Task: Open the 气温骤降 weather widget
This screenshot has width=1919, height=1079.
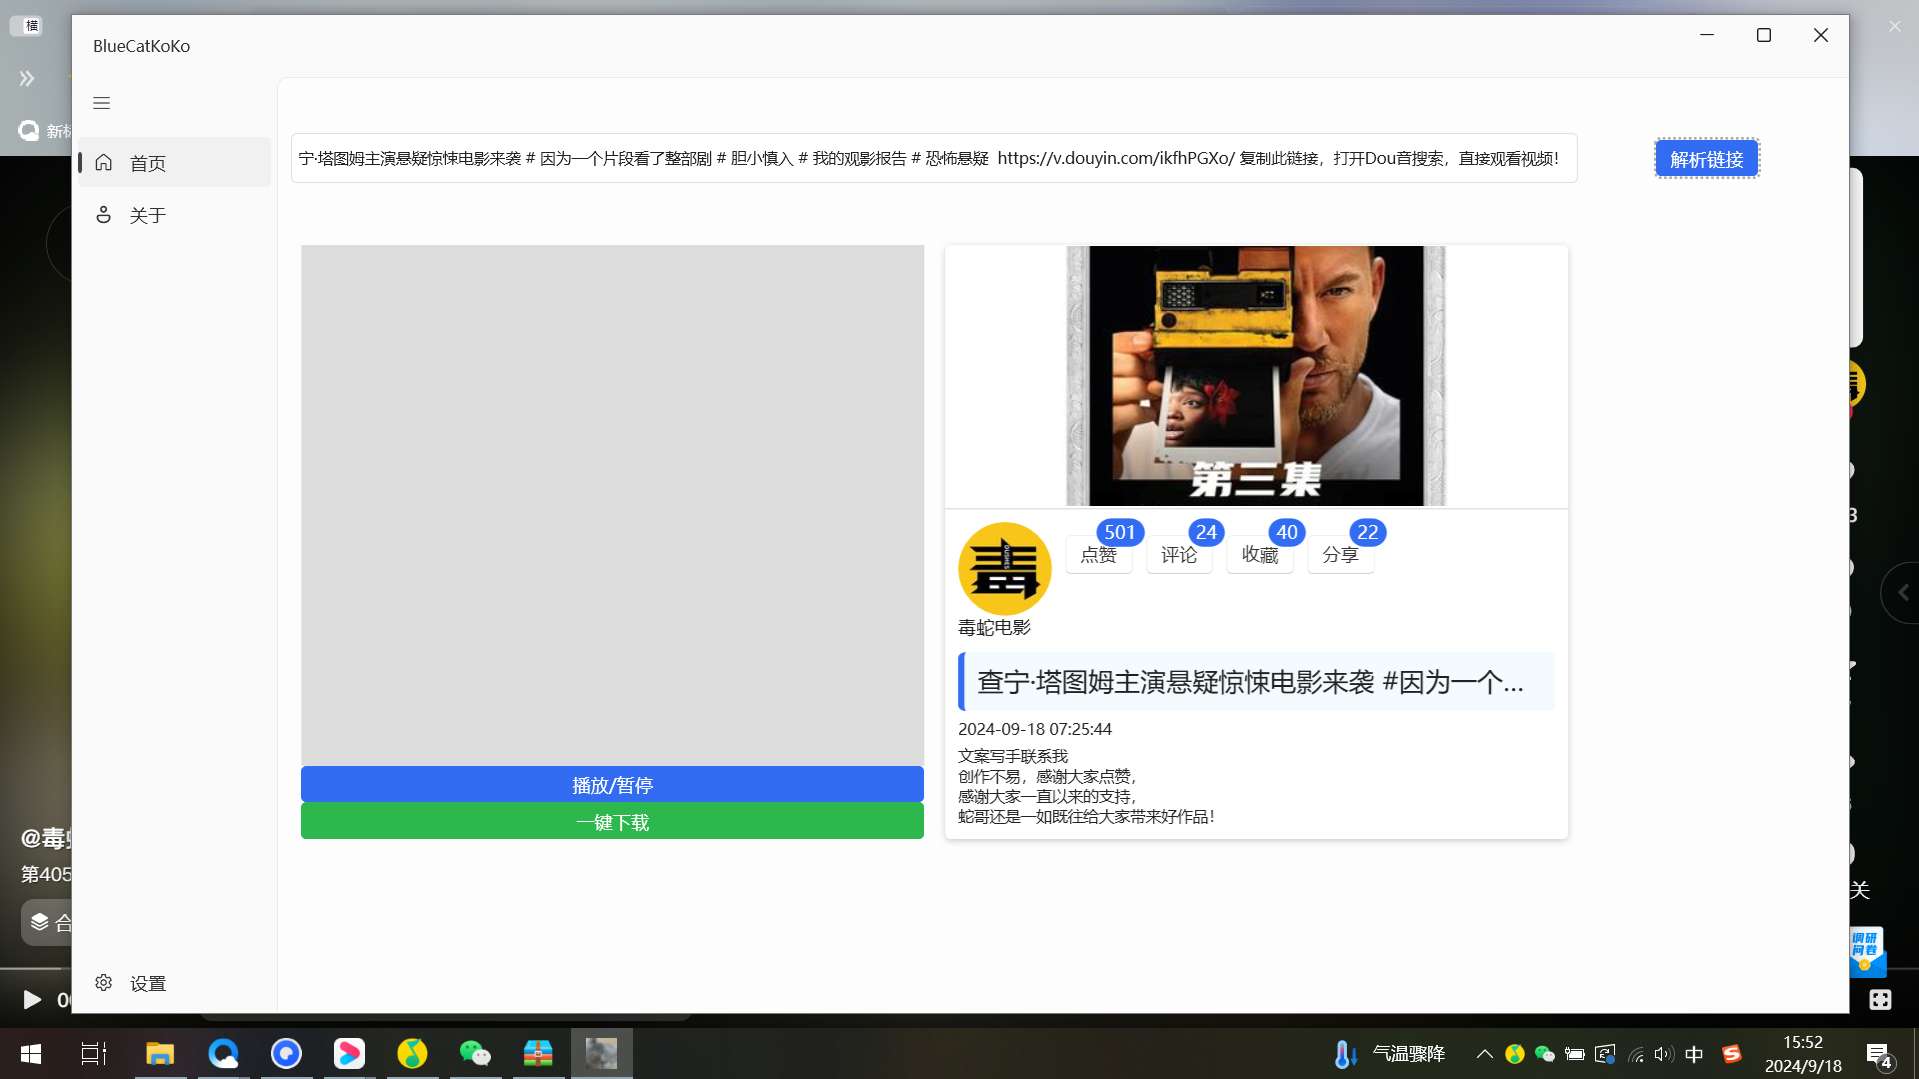Action: [1390, 1053]
